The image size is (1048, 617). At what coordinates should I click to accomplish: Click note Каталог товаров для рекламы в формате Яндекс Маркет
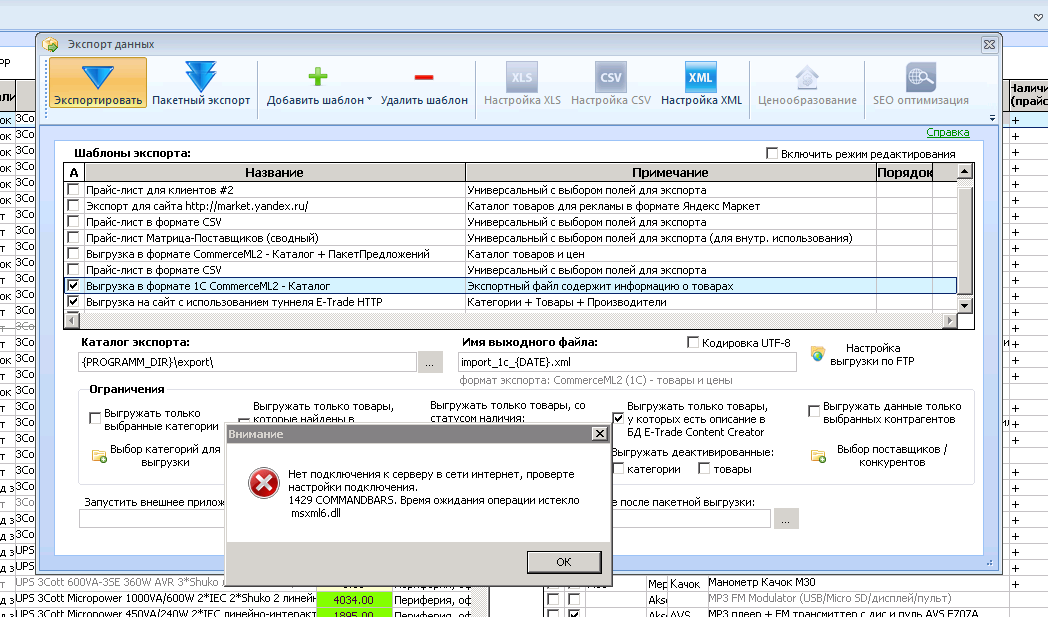coord(613,206)
